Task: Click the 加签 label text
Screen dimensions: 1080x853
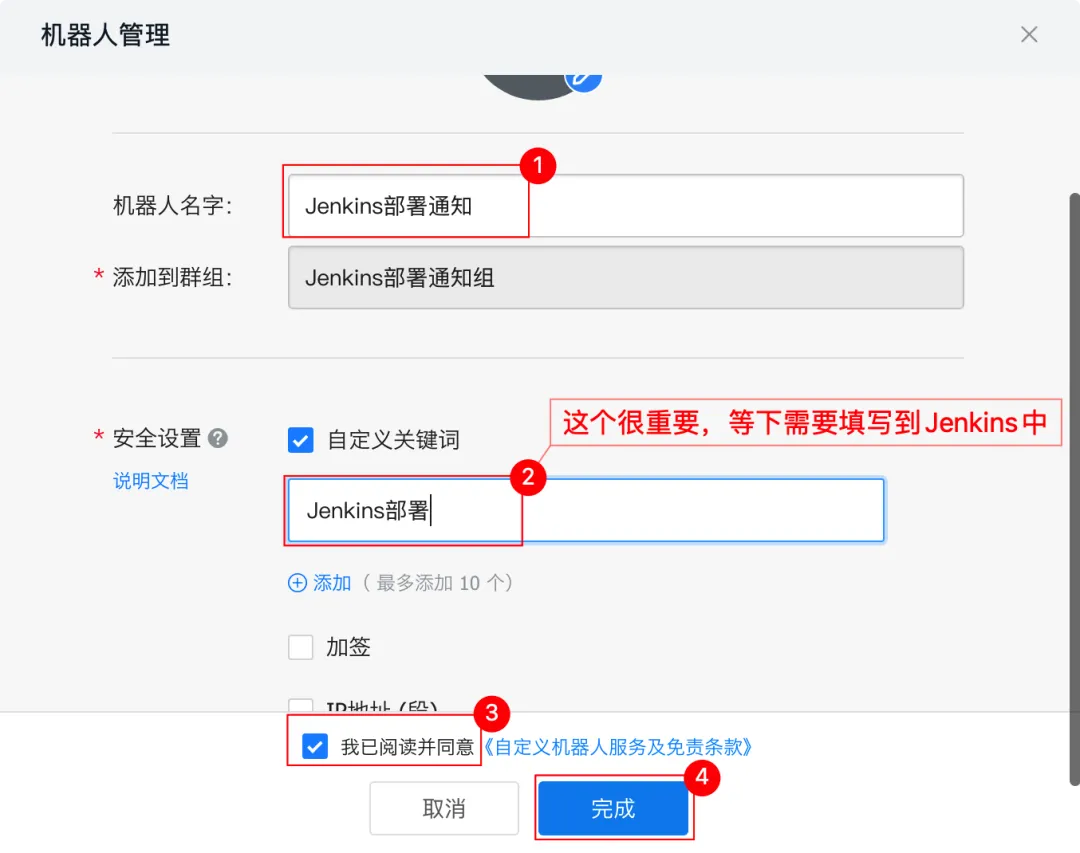Action: 349,647
